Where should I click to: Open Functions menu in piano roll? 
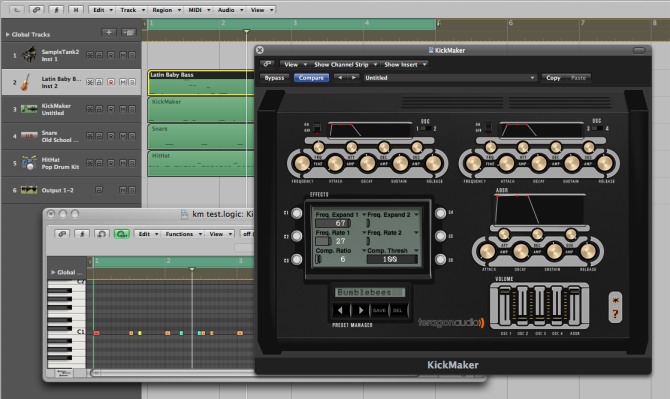tap(182, 234)
